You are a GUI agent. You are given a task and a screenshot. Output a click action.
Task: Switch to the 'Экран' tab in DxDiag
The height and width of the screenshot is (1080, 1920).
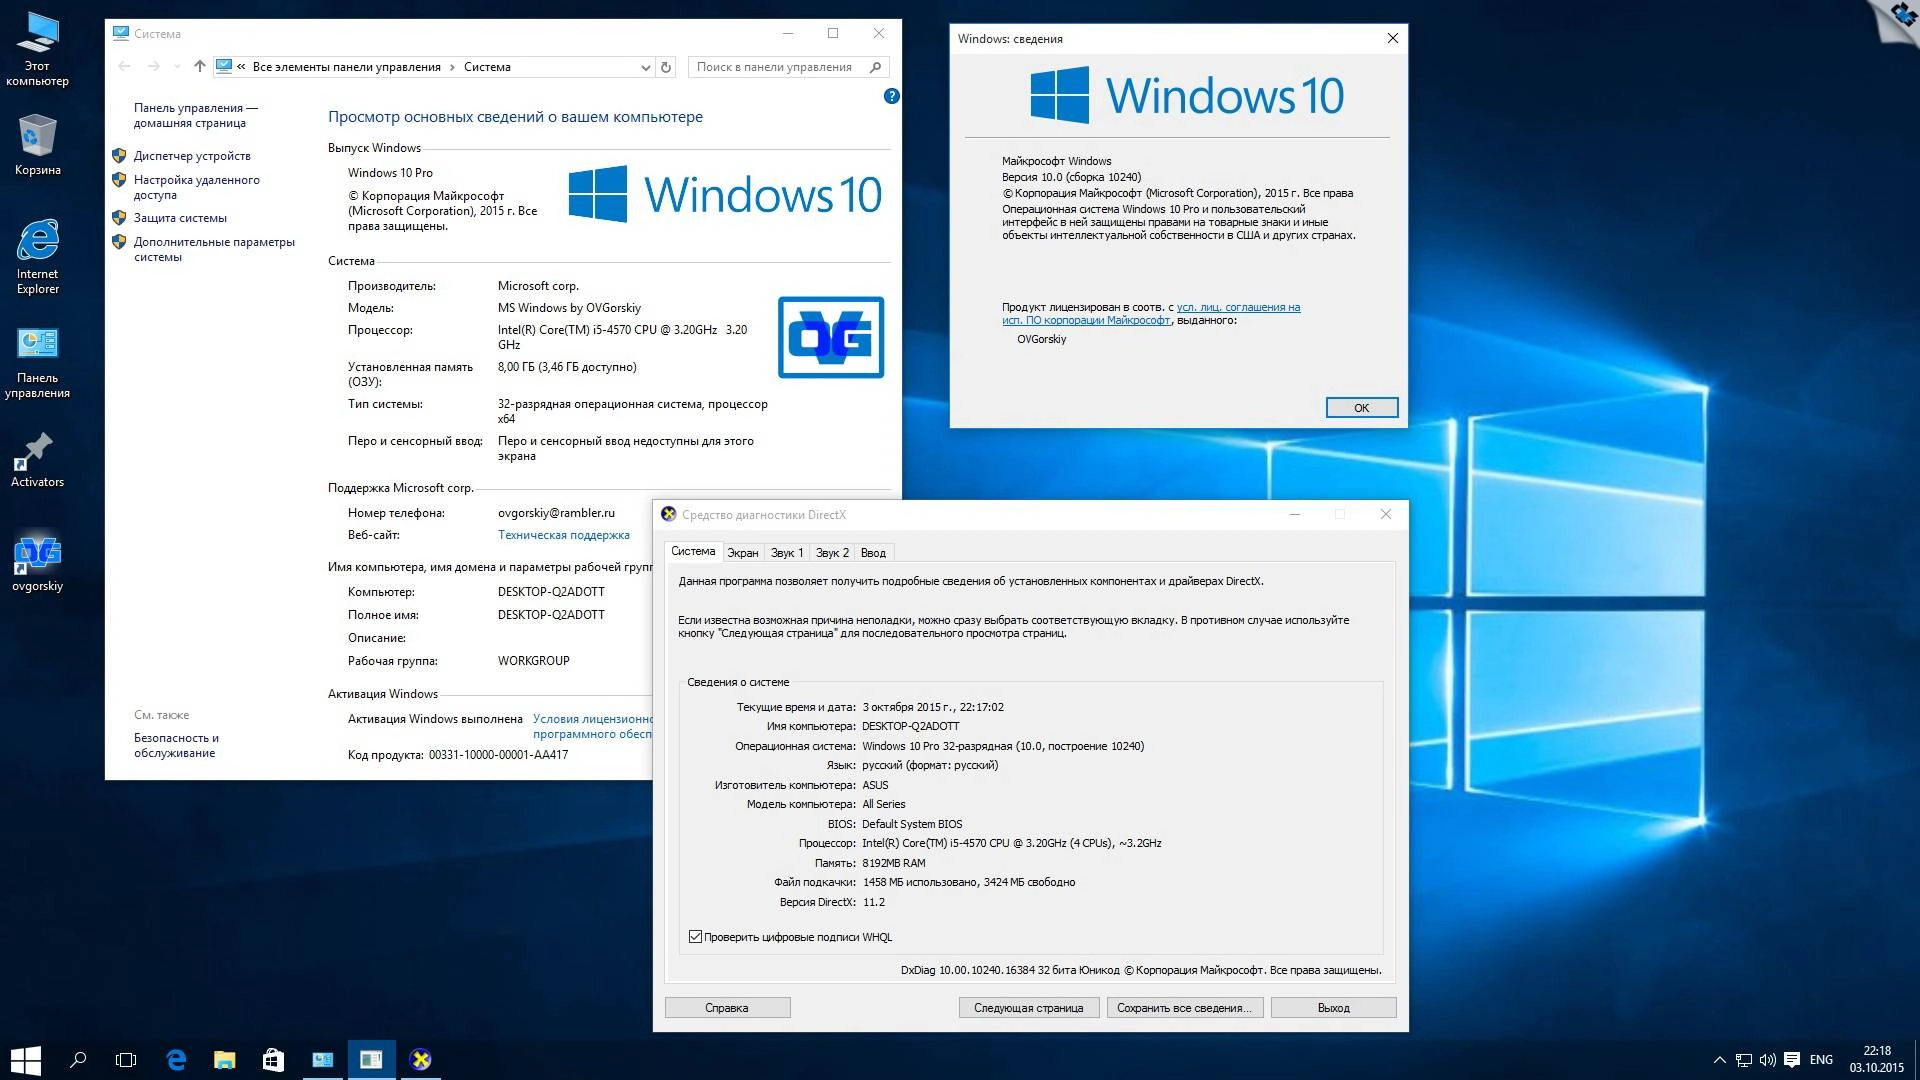pyautogui.click(x=742, y=552)
